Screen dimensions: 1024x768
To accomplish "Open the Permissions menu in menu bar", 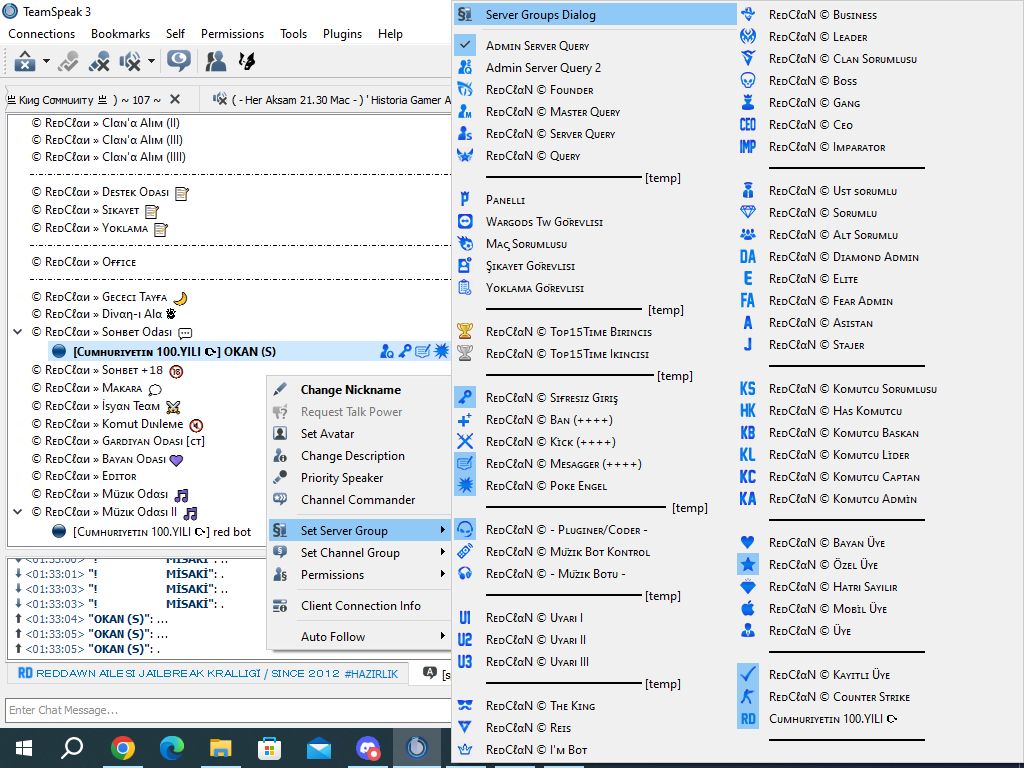I will (x=232, y=33).
